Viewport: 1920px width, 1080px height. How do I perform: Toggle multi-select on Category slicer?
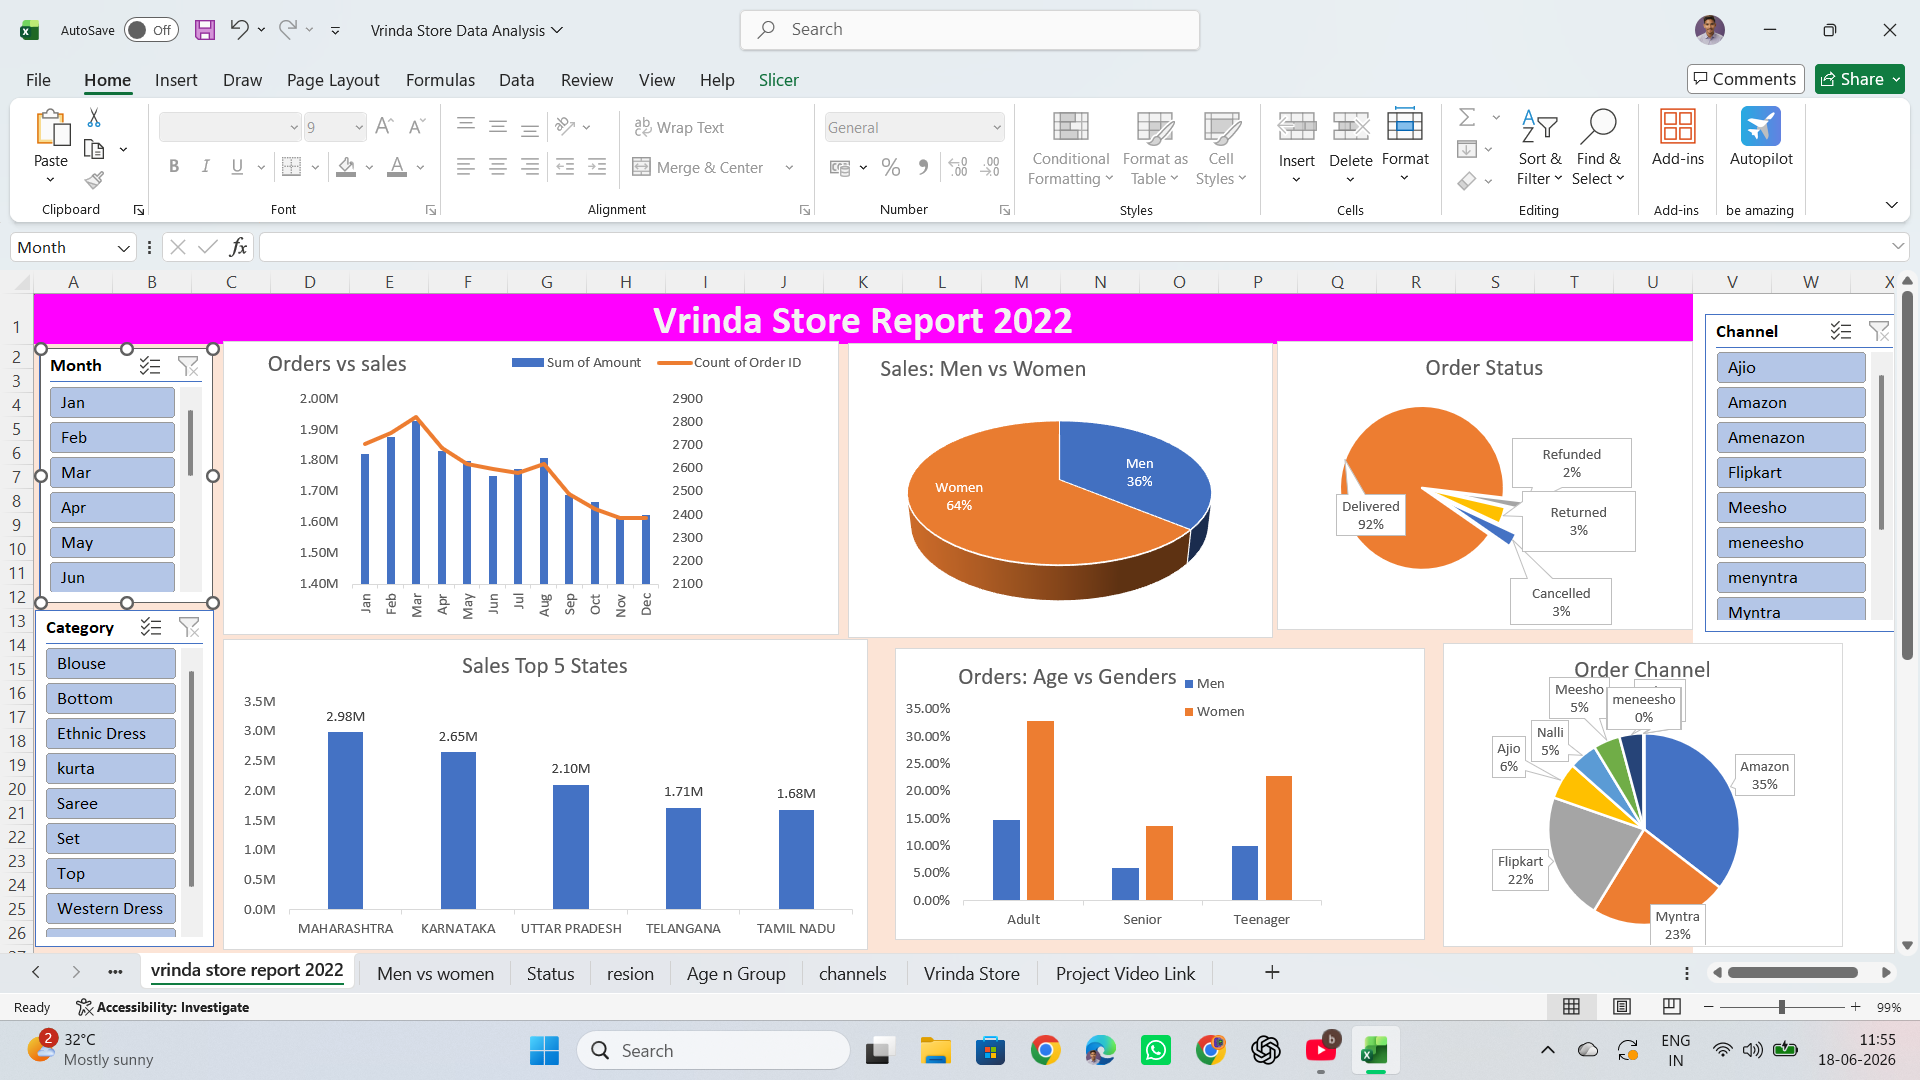(x=151, y=627)
